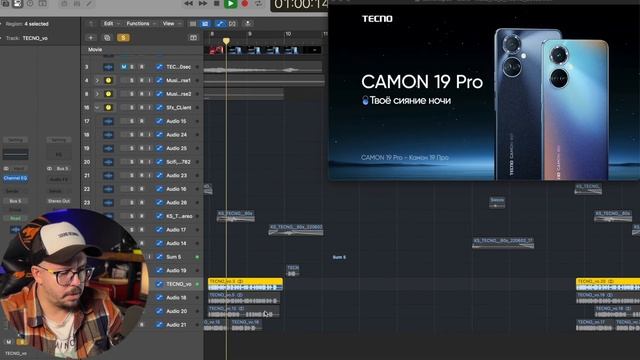Click the EQ thumbnail on left channel strip
Screen dimensions: 640x360
[16, 154]
